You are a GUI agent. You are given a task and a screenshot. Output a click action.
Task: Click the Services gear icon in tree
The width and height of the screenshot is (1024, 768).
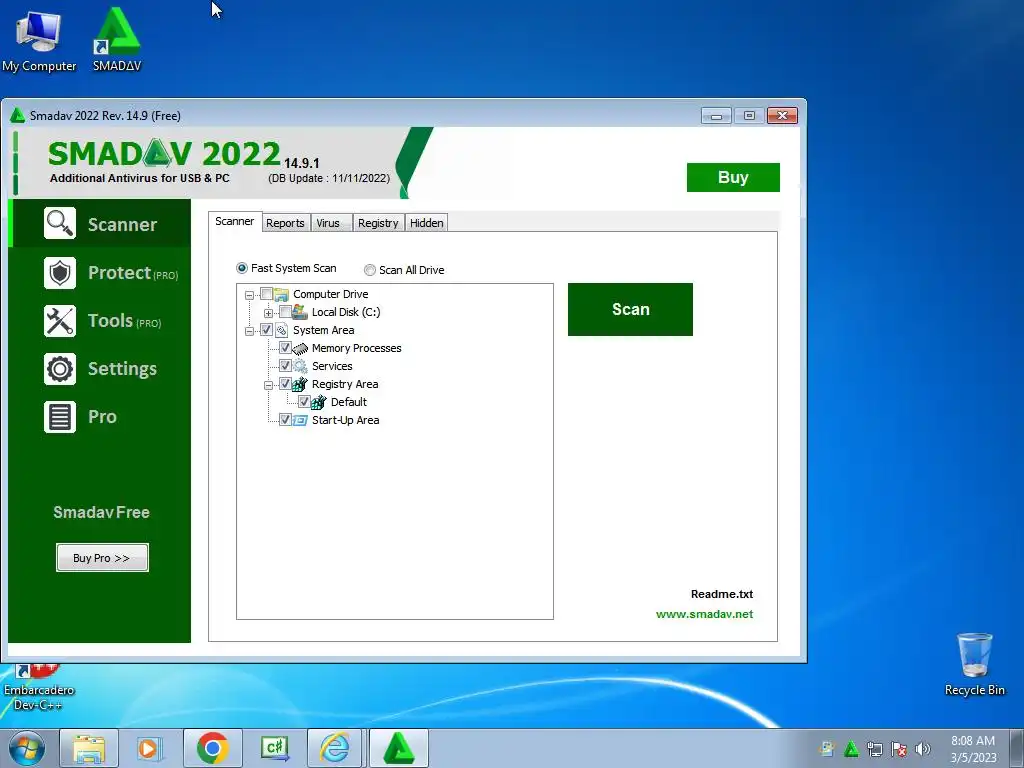(300, 366)
